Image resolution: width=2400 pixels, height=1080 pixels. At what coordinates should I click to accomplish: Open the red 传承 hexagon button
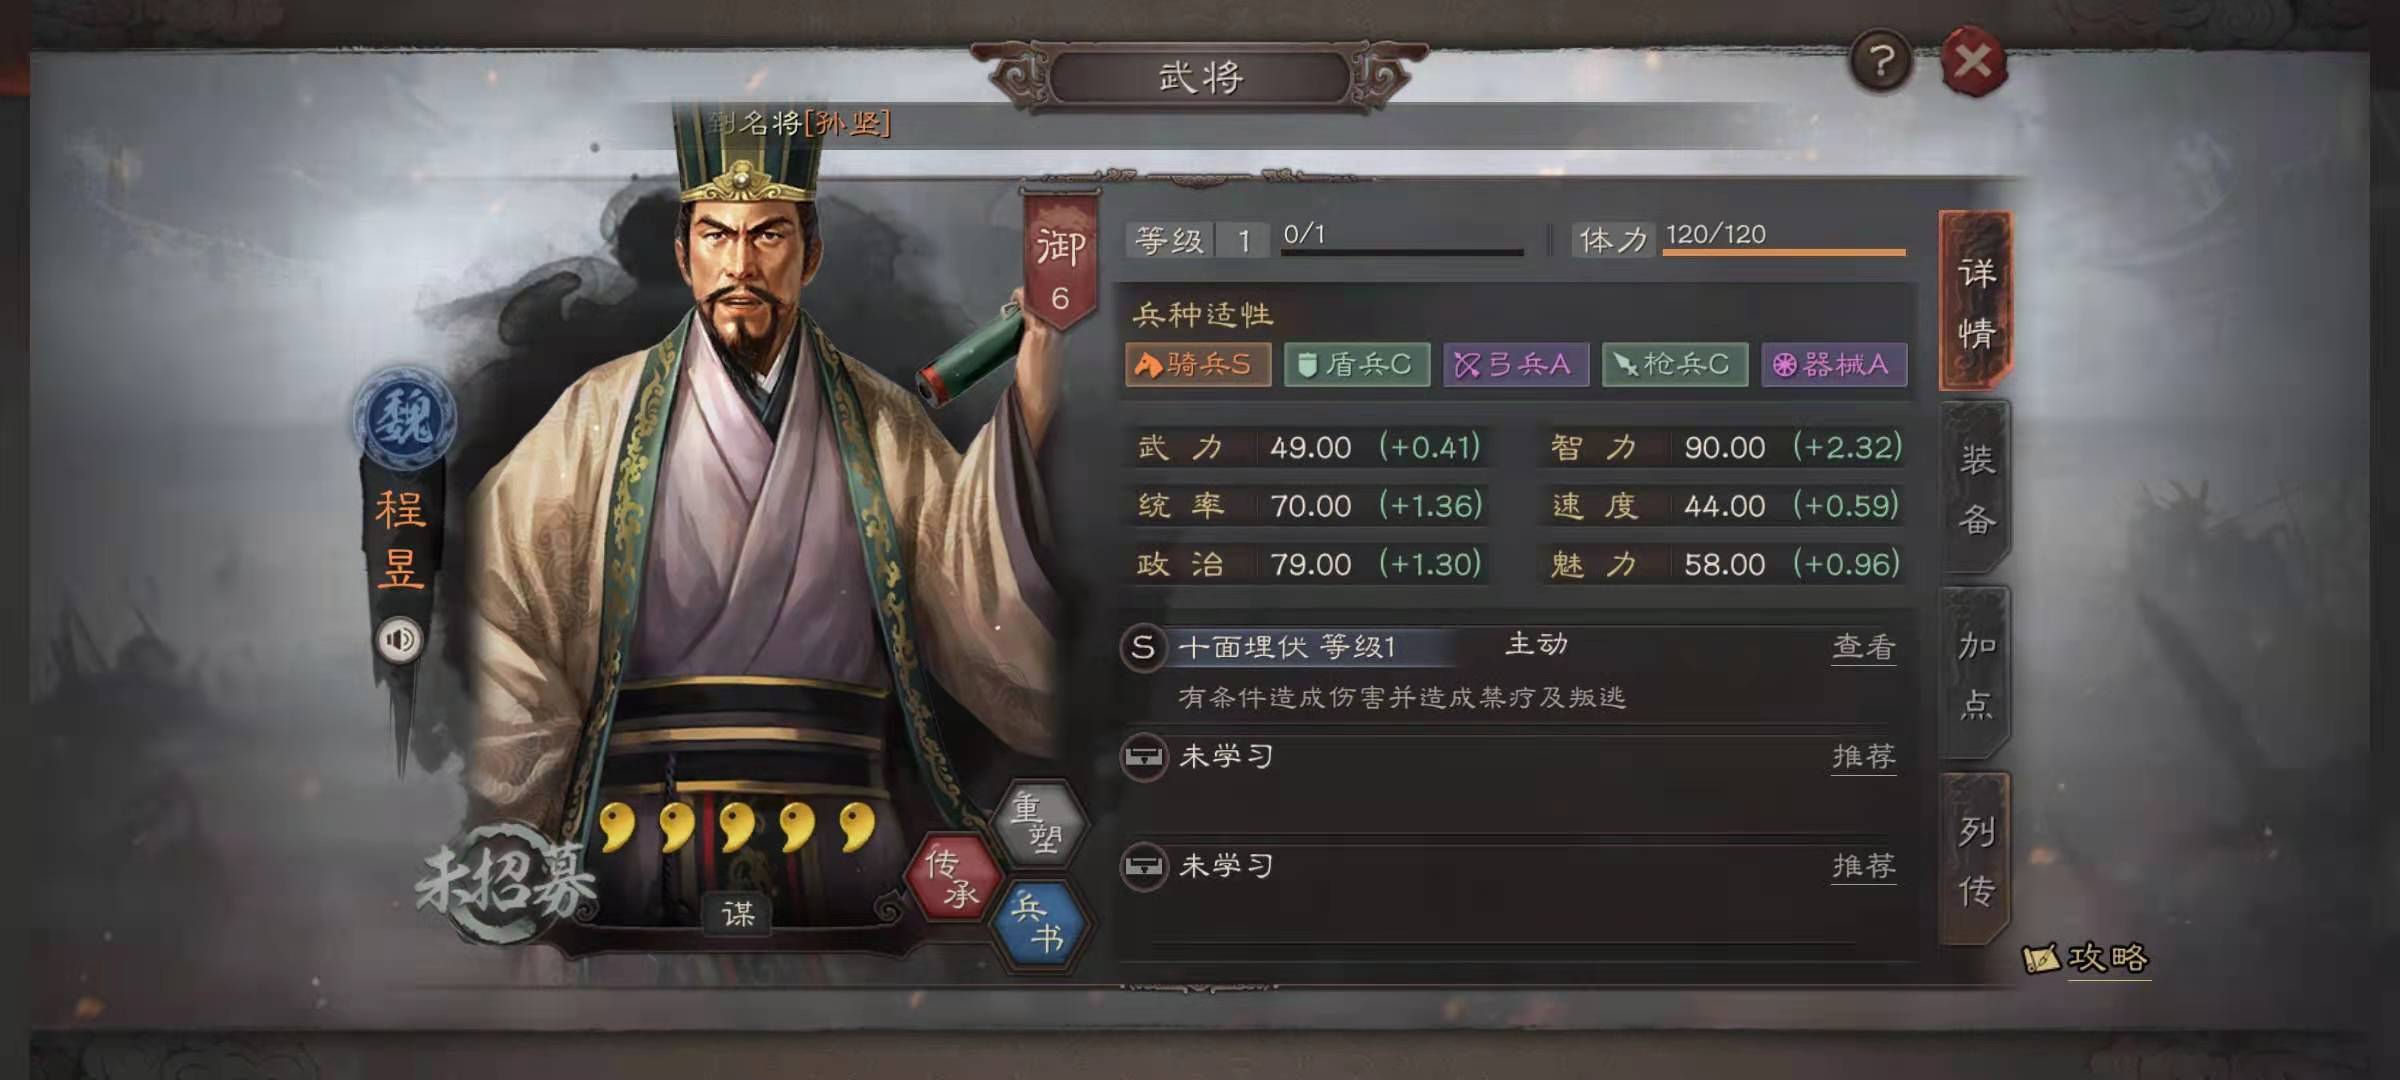pos(951,877)
